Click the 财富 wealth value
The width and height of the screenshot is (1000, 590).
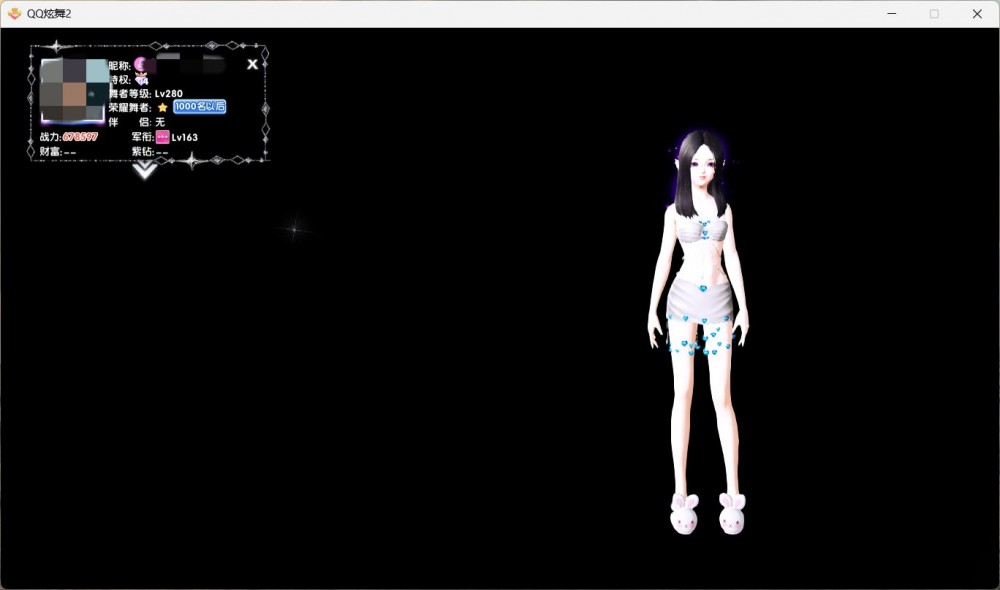(x=70, y=152)
